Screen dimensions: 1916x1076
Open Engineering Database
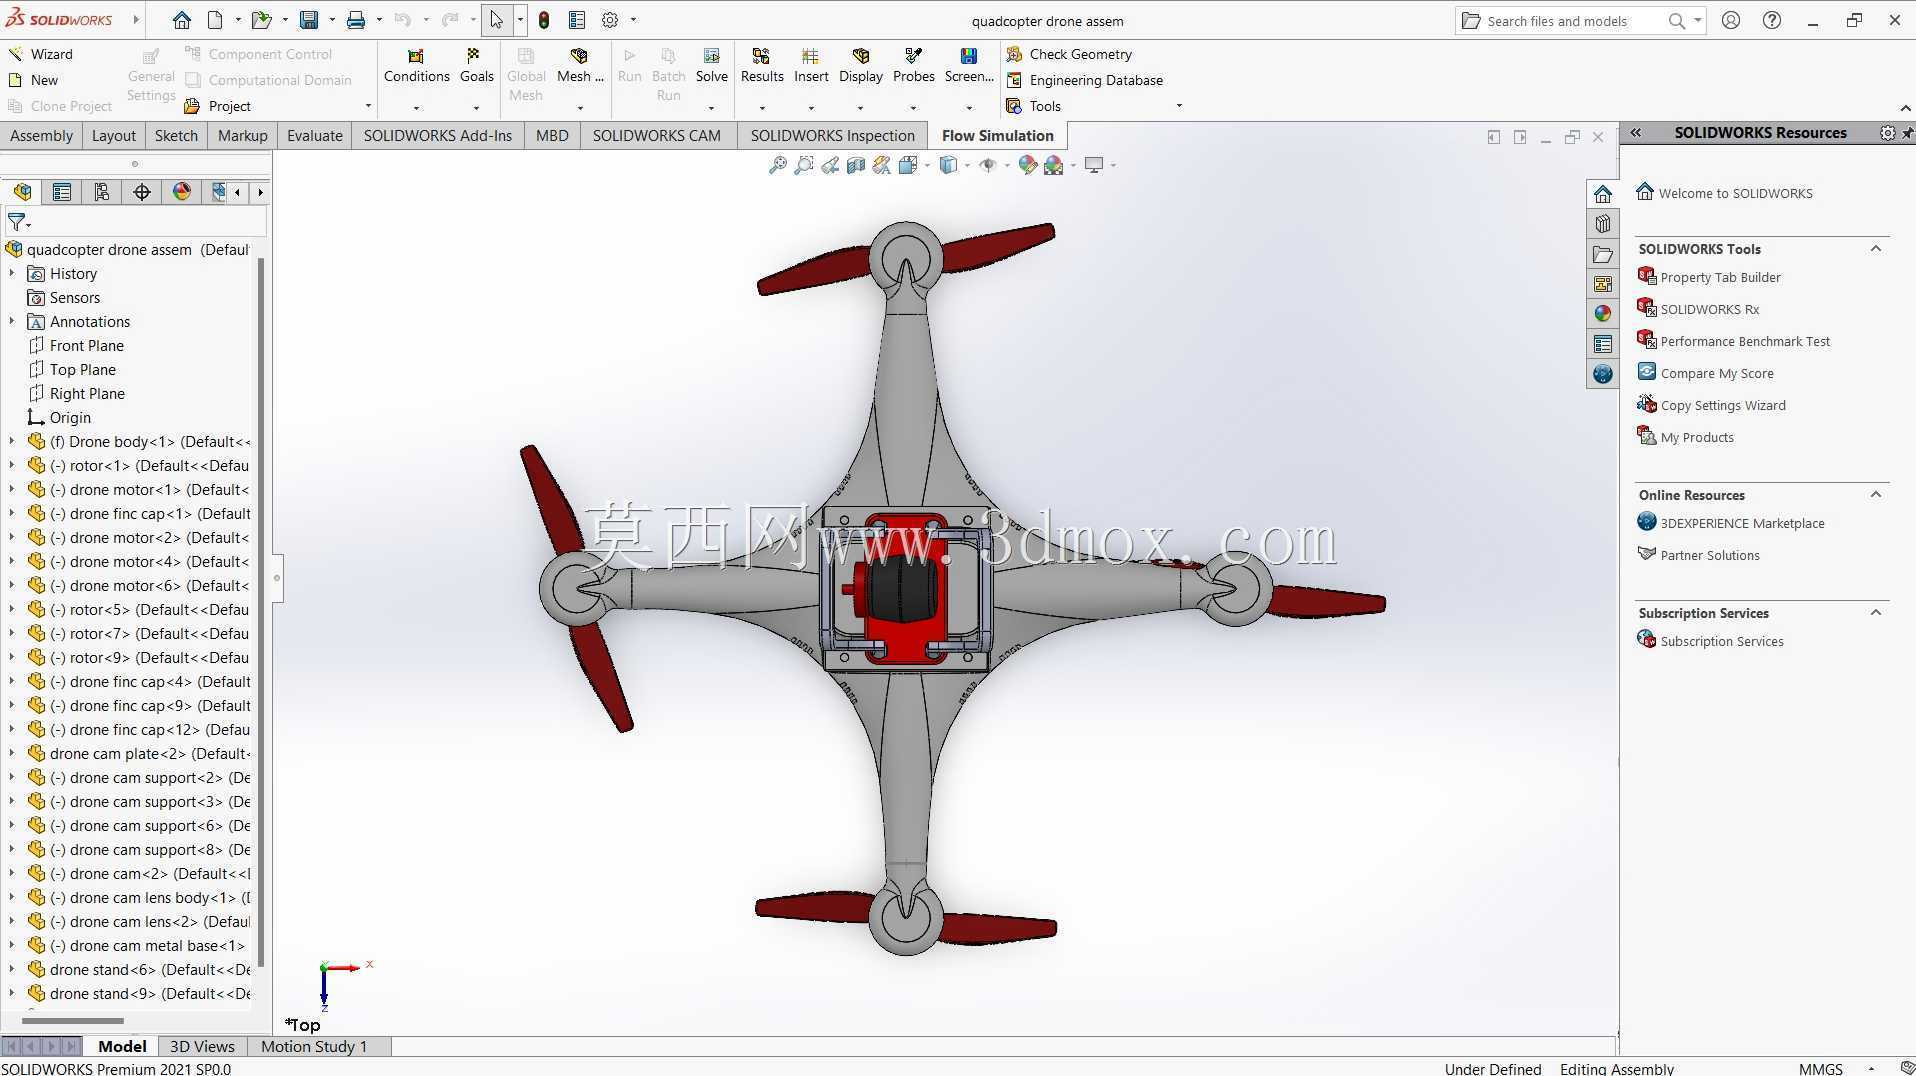pos(1084,80)
